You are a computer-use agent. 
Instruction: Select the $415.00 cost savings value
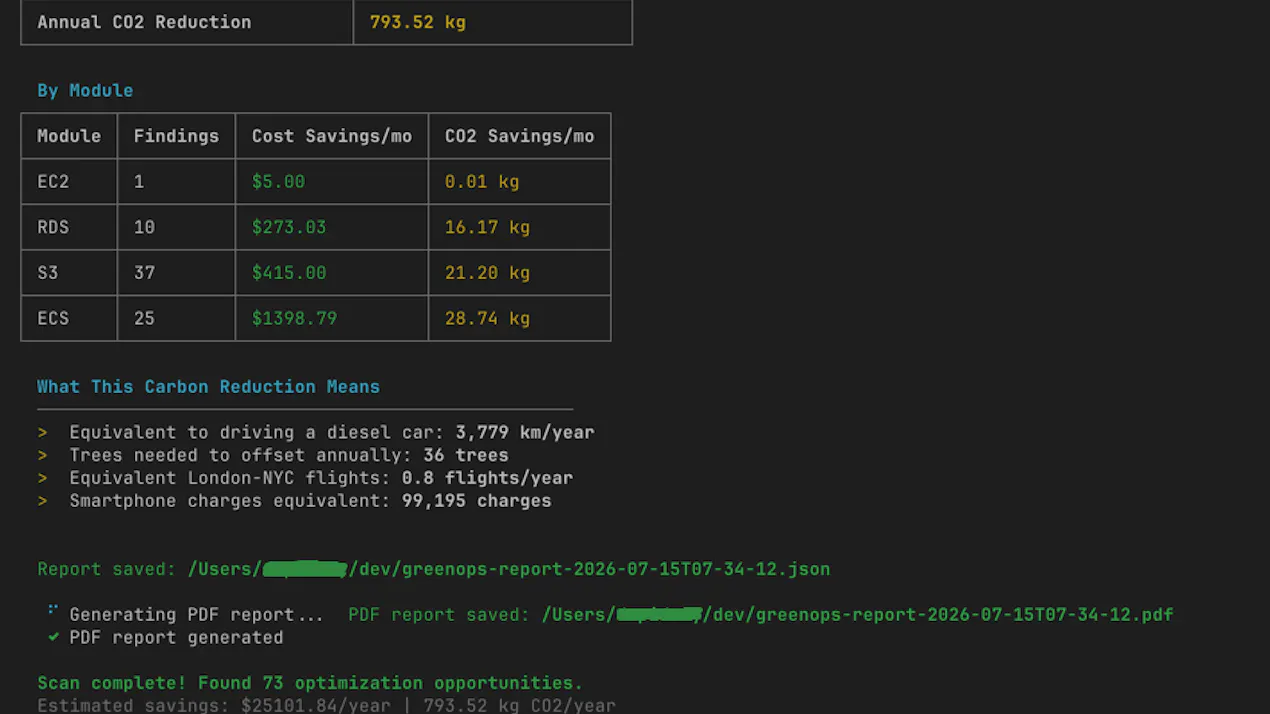coord(289,273)
